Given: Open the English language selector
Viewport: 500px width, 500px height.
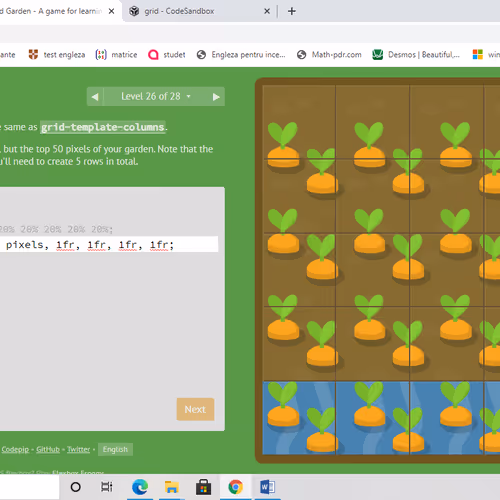Looking at the screenshot, I should tap(115, 449).
